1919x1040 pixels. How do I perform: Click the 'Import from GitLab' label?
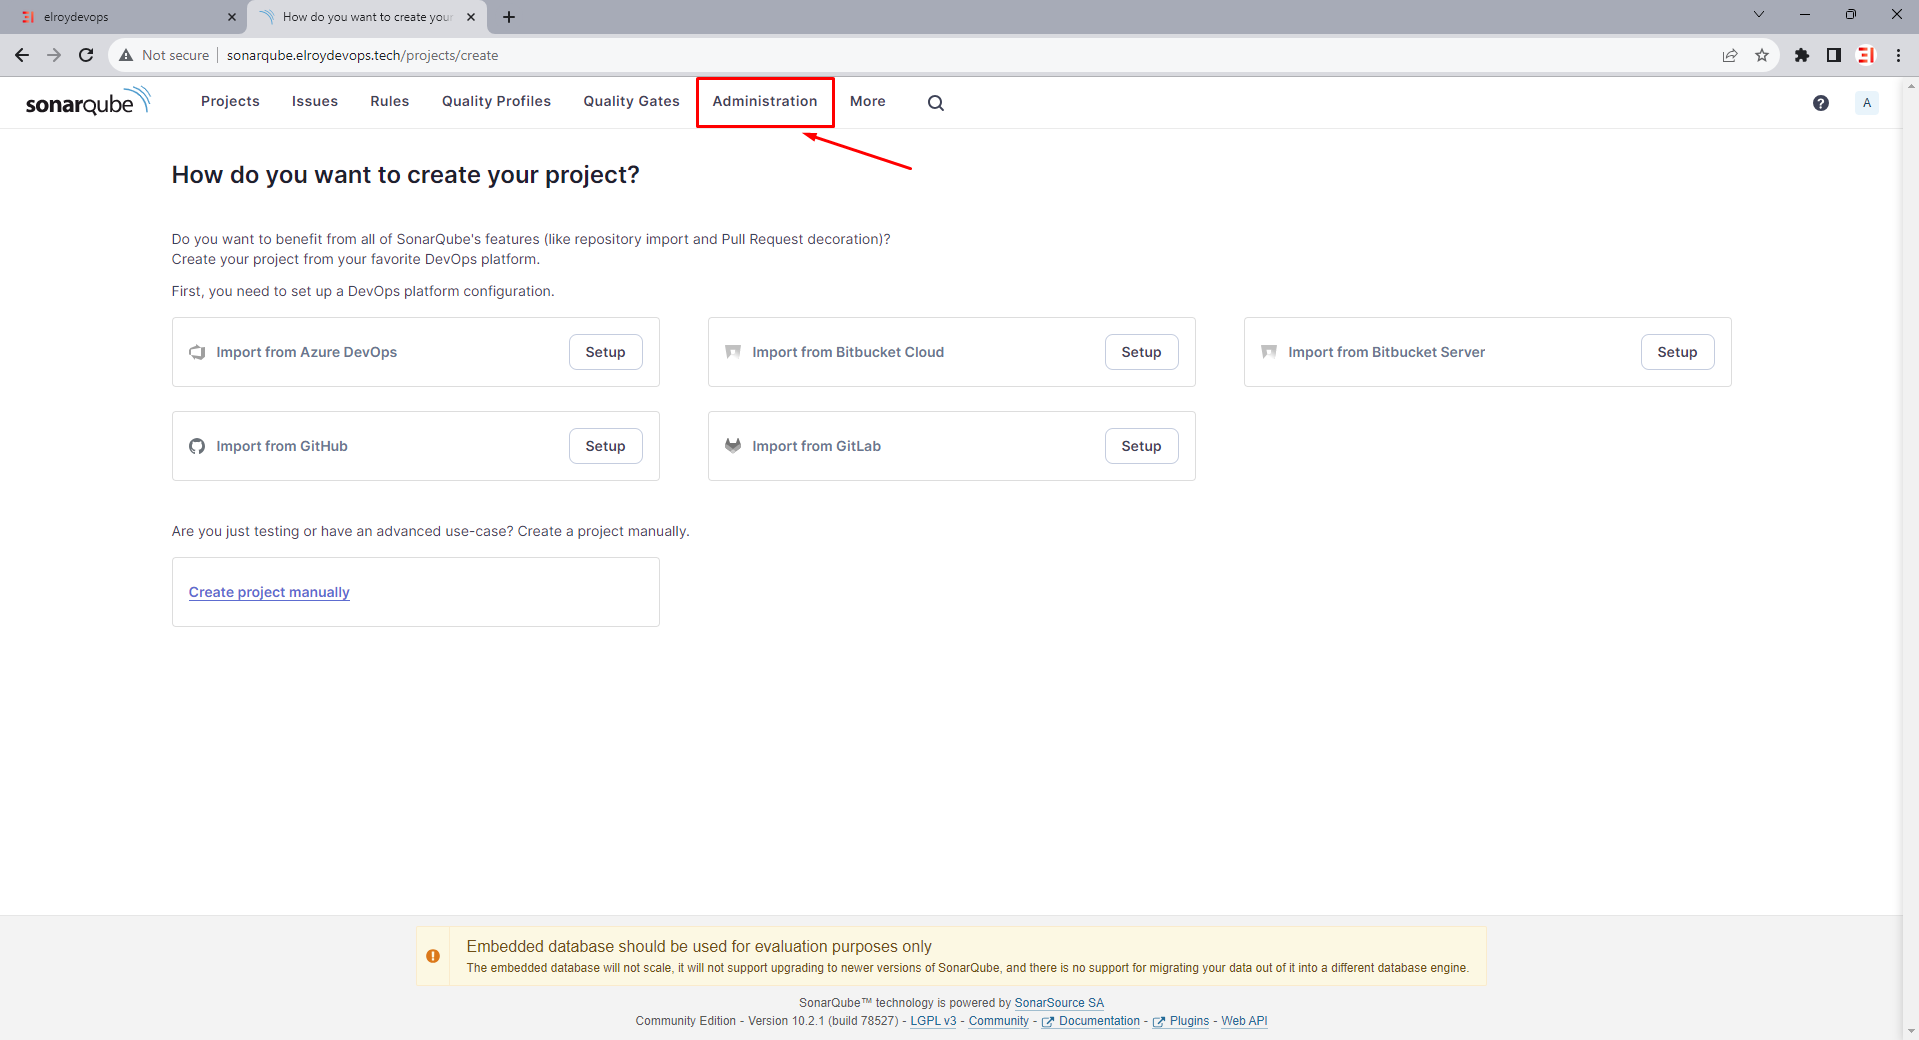tap(816, 446)
